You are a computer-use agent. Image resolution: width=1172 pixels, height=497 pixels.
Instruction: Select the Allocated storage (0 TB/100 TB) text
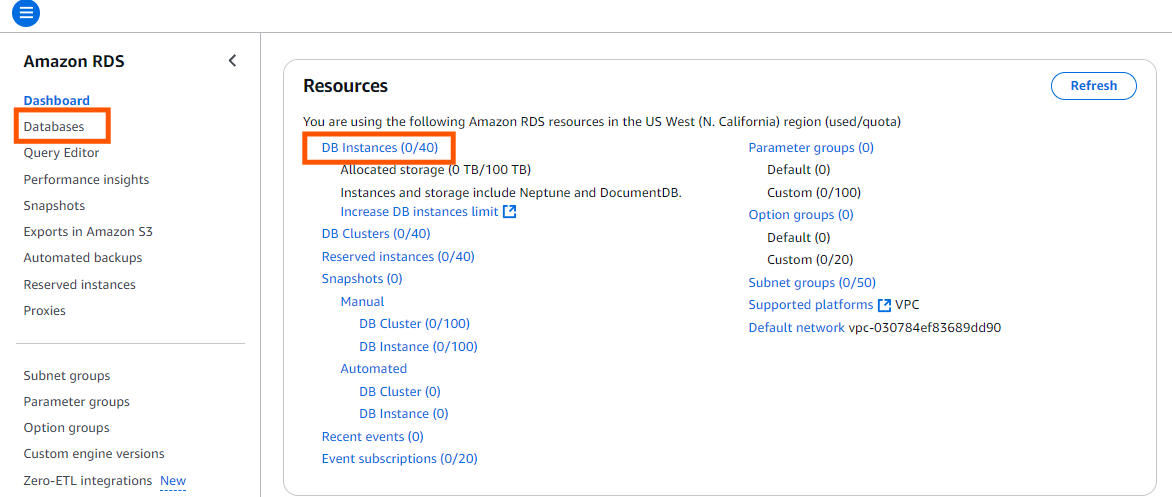pyautogui.click(x=436, y=170)
